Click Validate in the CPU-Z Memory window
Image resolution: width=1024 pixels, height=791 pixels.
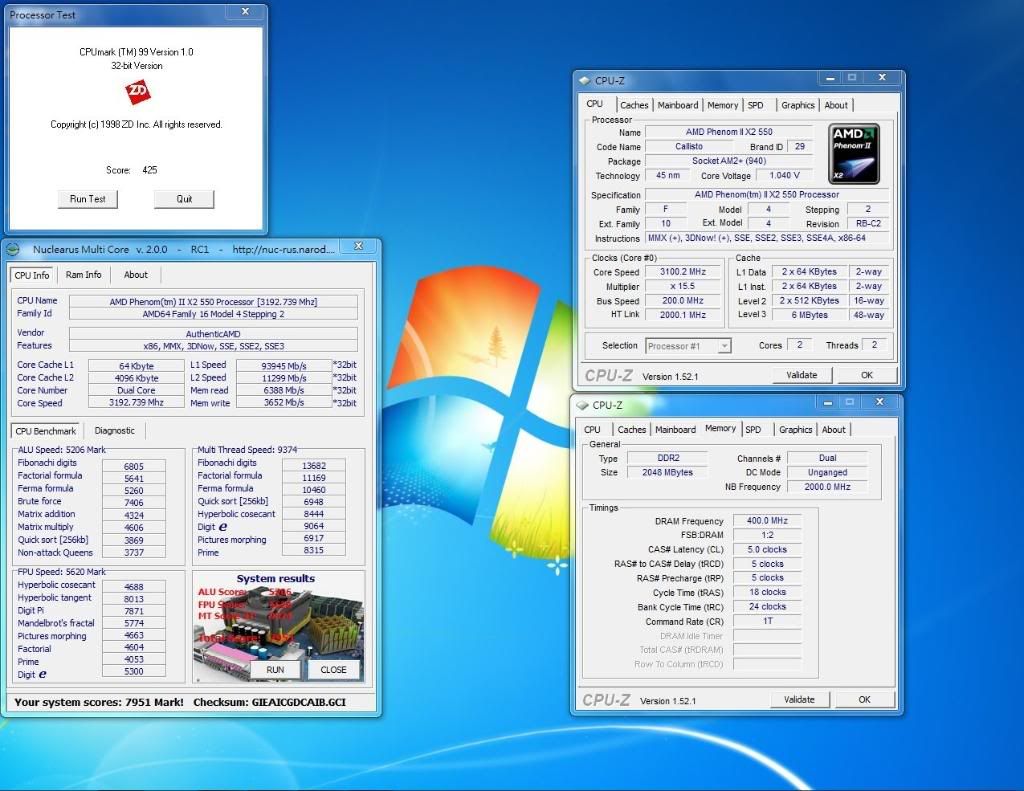click(x=799, y=700)
